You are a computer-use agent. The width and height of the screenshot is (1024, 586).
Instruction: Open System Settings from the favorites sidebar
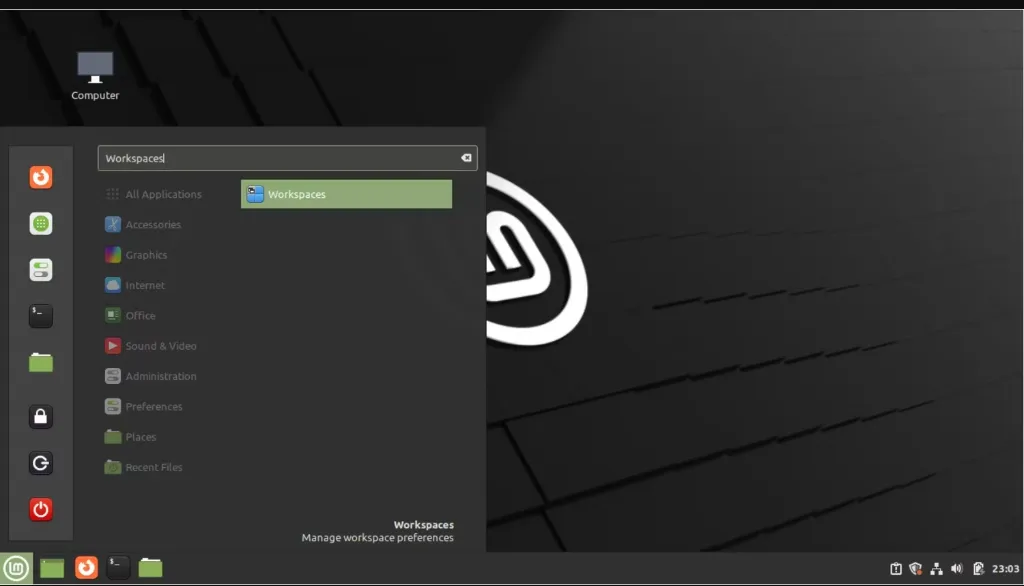coord(40,270)
